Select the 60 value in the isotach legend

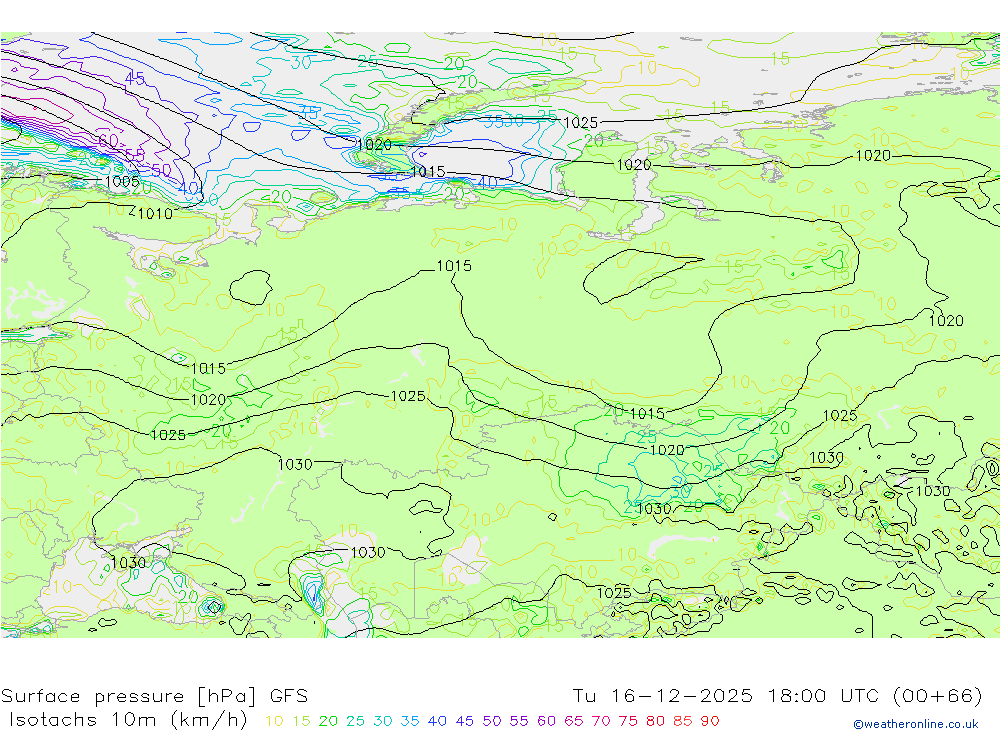pyautogui.click(x=546, y=722)
